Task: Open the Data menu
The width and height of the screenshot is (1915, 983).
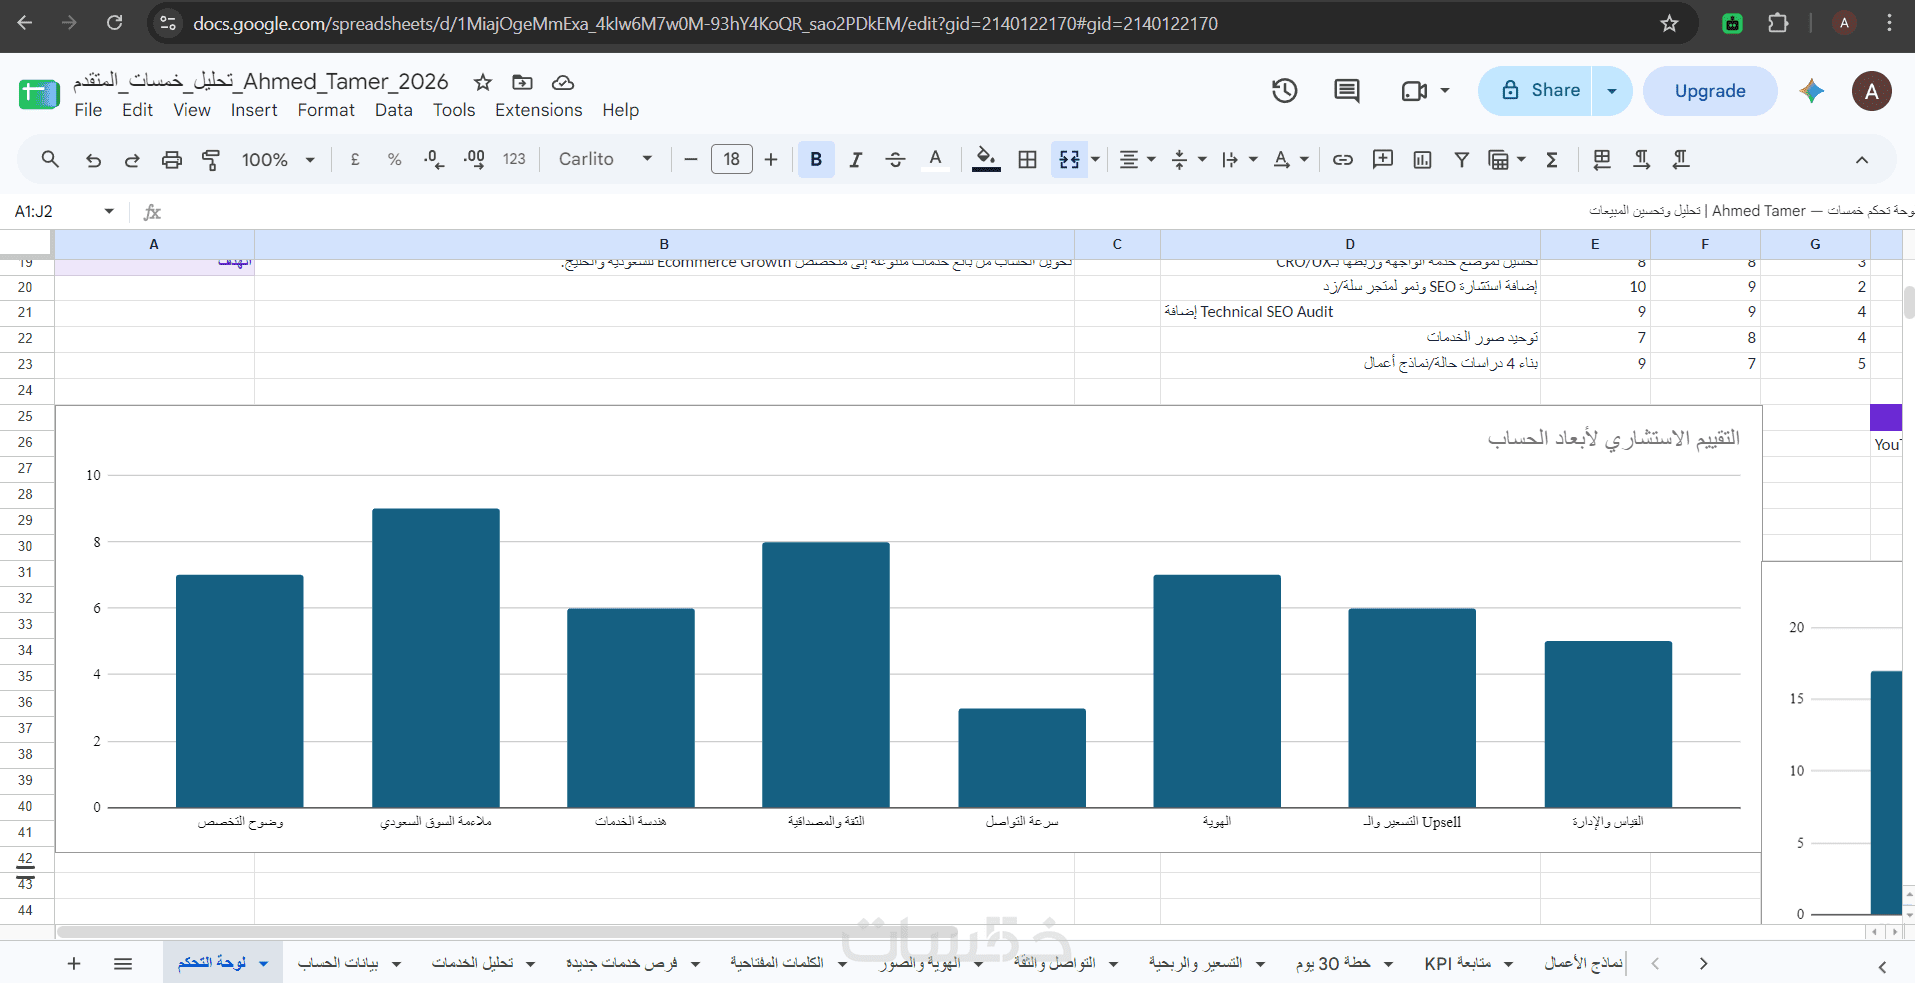Action: point(394,110)
